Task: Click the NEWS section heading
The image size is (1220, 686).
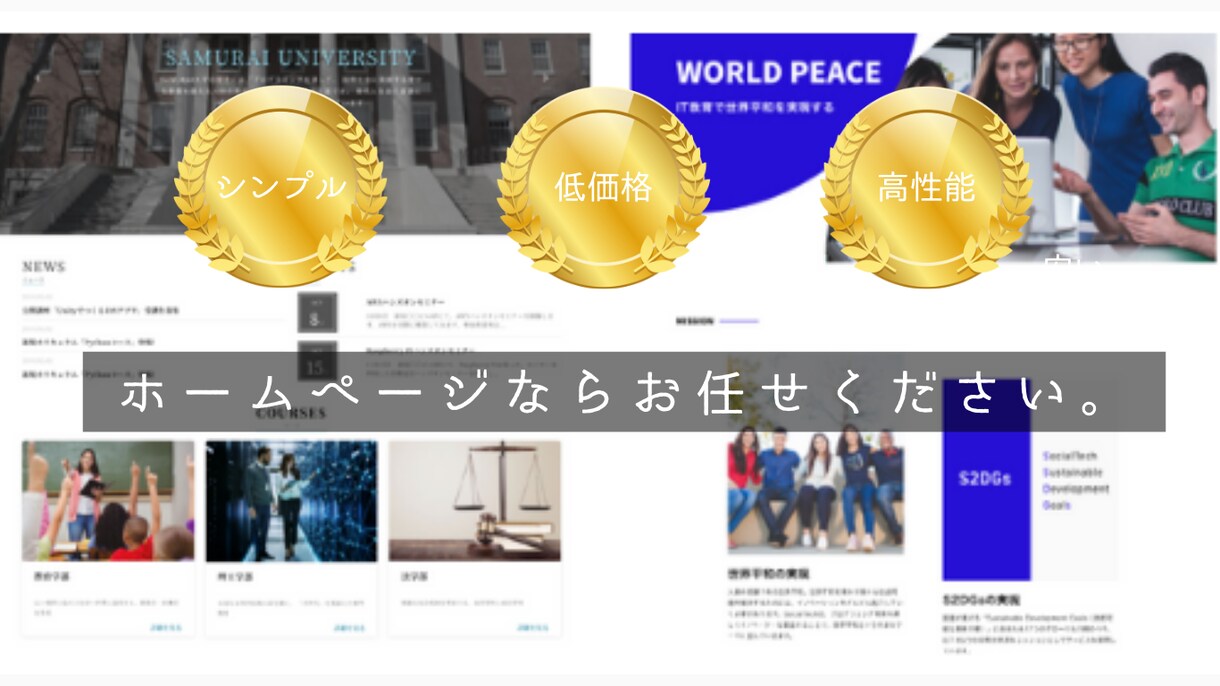Action: click(44, 267)
